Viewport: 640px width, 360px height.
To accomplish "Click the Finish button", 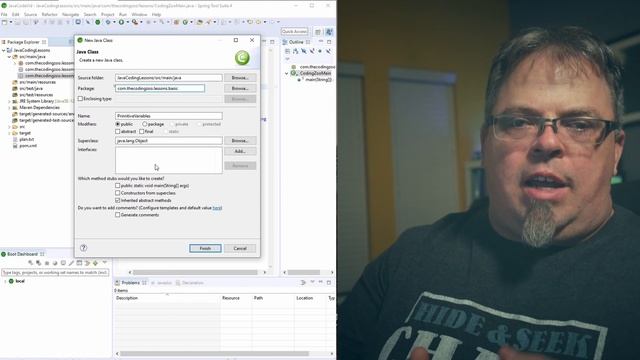I will tap(205, 248).
